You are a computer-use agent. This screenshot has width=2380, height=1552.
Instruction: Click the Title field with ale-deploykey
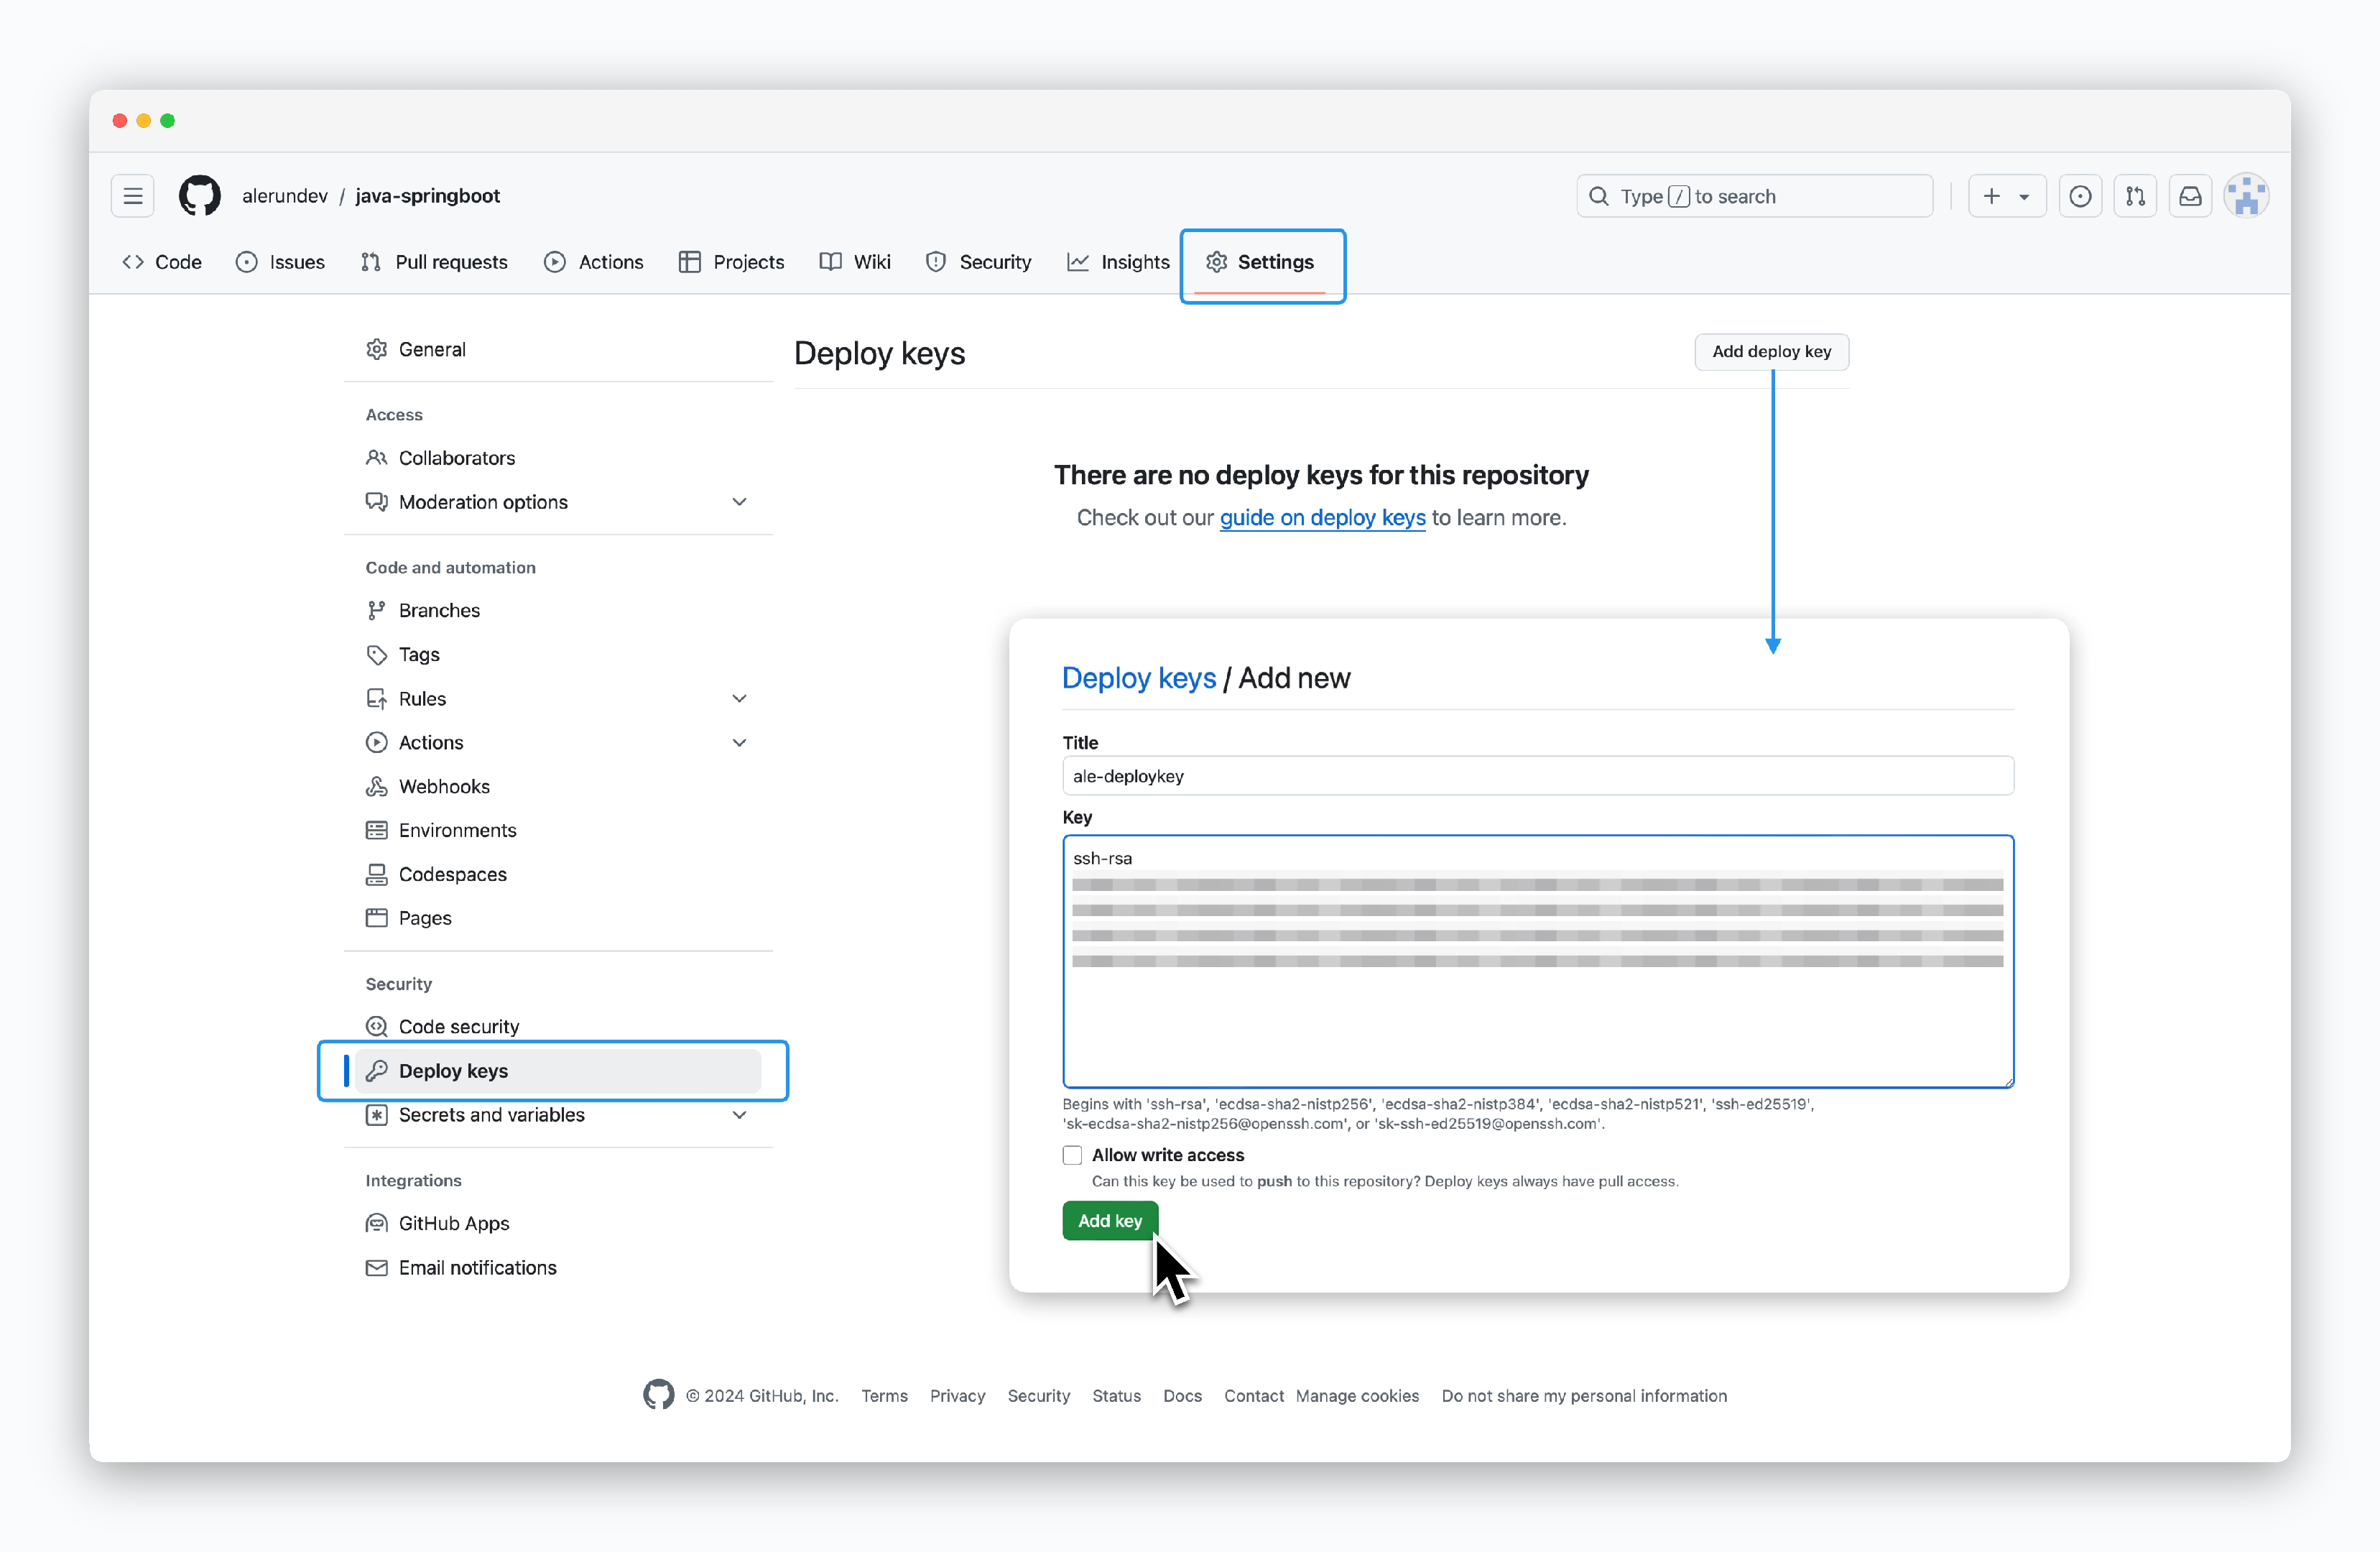[1538, 776]
